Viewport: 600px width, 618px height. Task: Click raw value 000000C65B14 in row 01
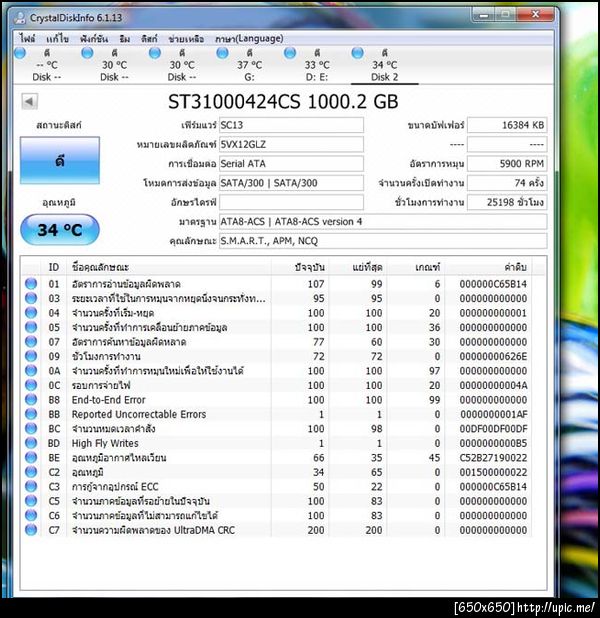pyautogui.click(x=493, y=284)
